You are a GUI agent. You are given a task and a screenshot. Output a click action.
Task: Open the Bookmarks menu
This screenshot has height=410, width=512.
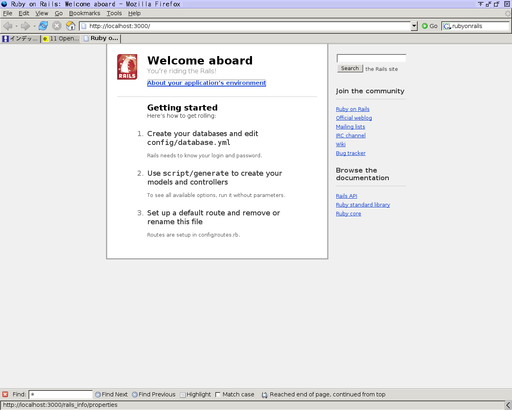(x=84, y=13)
